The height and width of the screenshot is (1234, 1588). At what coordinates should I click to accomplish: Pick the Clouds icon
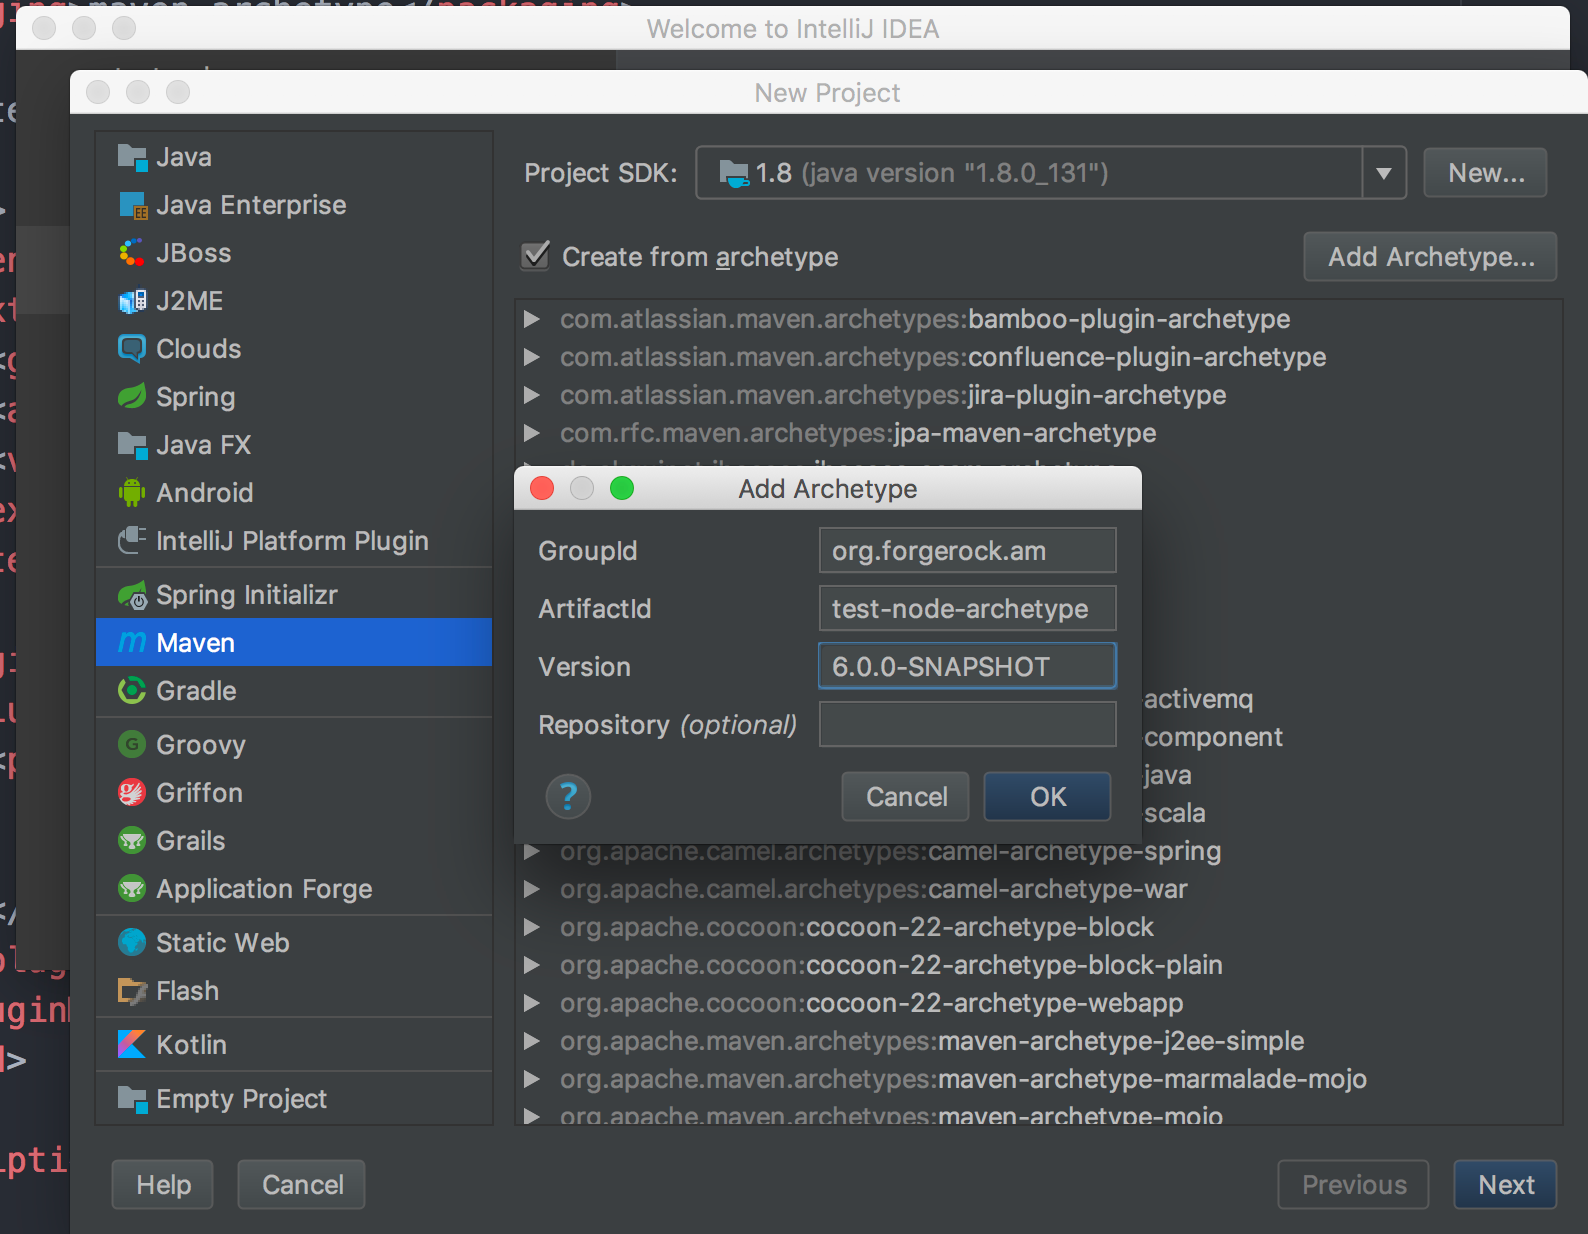132,349
